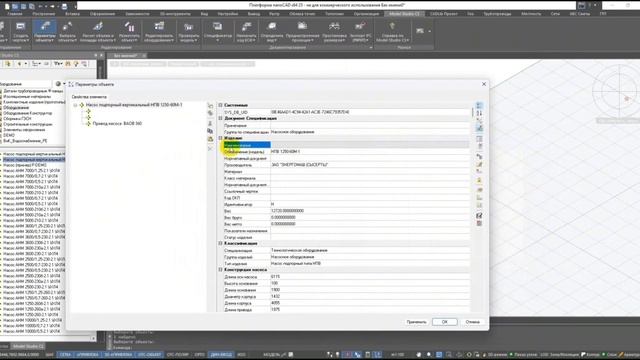Click the Open file icon in quick access toolbar
Viewport: 640px width, 360px height.
tap(15, 6)
